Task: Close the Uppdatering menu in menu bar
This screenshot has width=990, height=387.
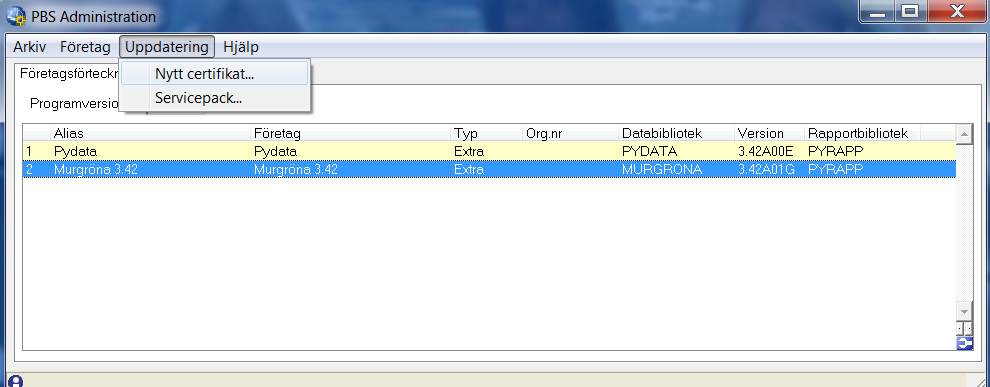Action: click(x=167, y=47)
